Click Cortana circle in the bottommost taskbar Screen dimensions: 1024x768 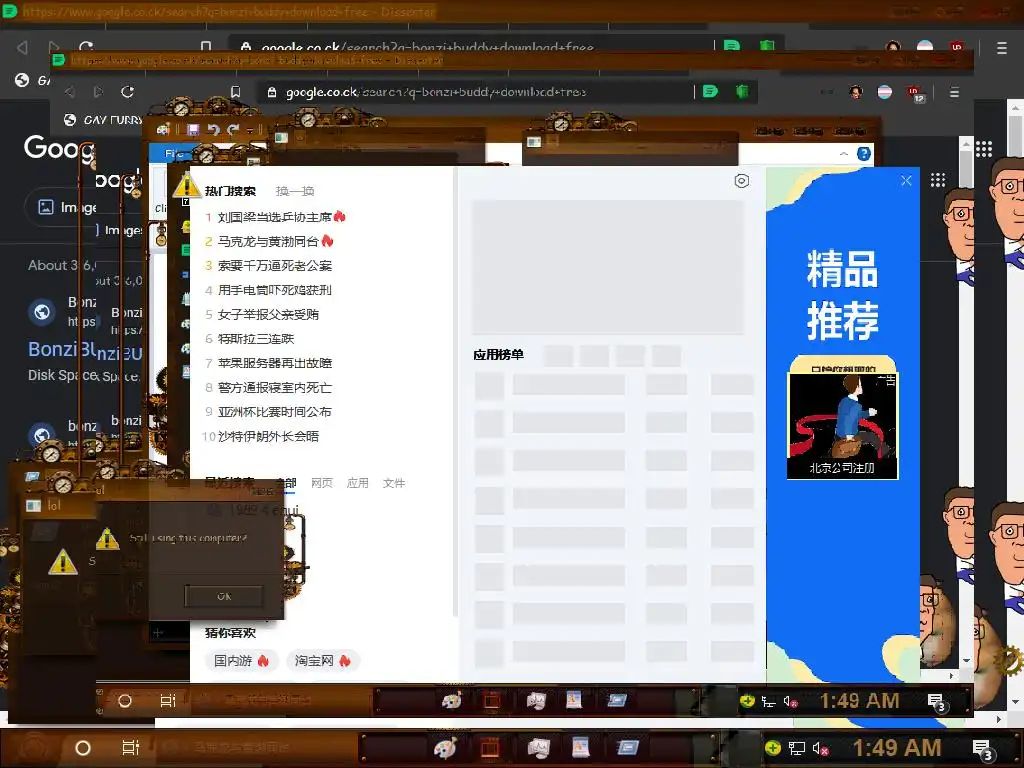click(83, 748)
